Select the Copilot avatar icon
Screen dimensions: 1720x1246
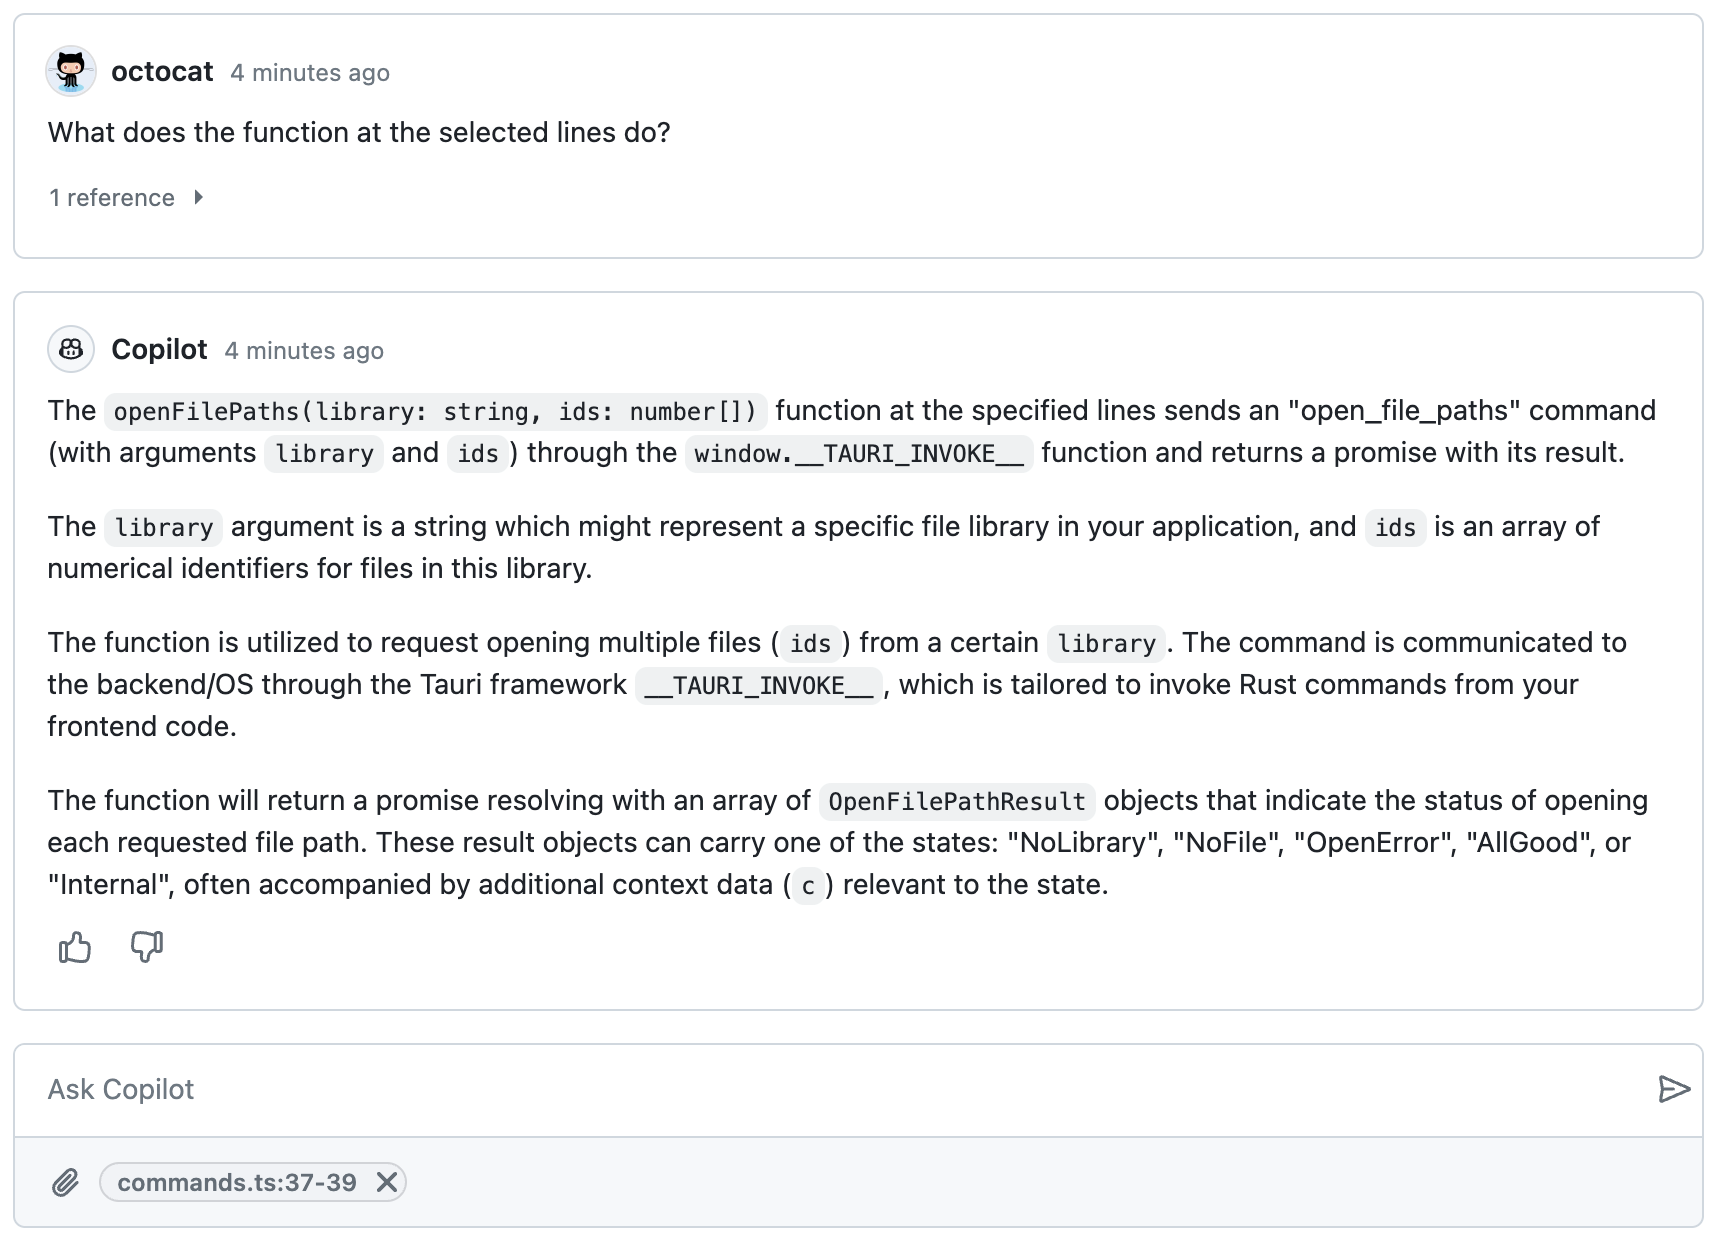pos(70,349)
